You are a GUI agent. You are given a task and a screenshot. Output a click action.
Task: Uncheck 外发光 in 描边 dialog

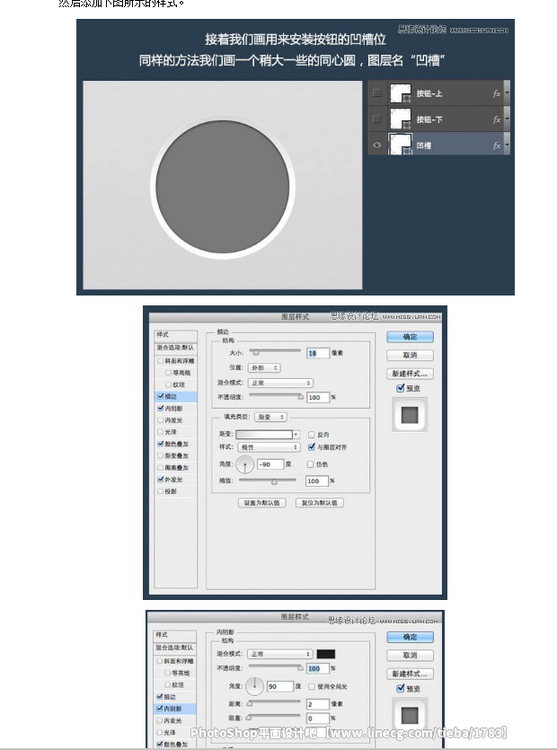coord(161,479)
